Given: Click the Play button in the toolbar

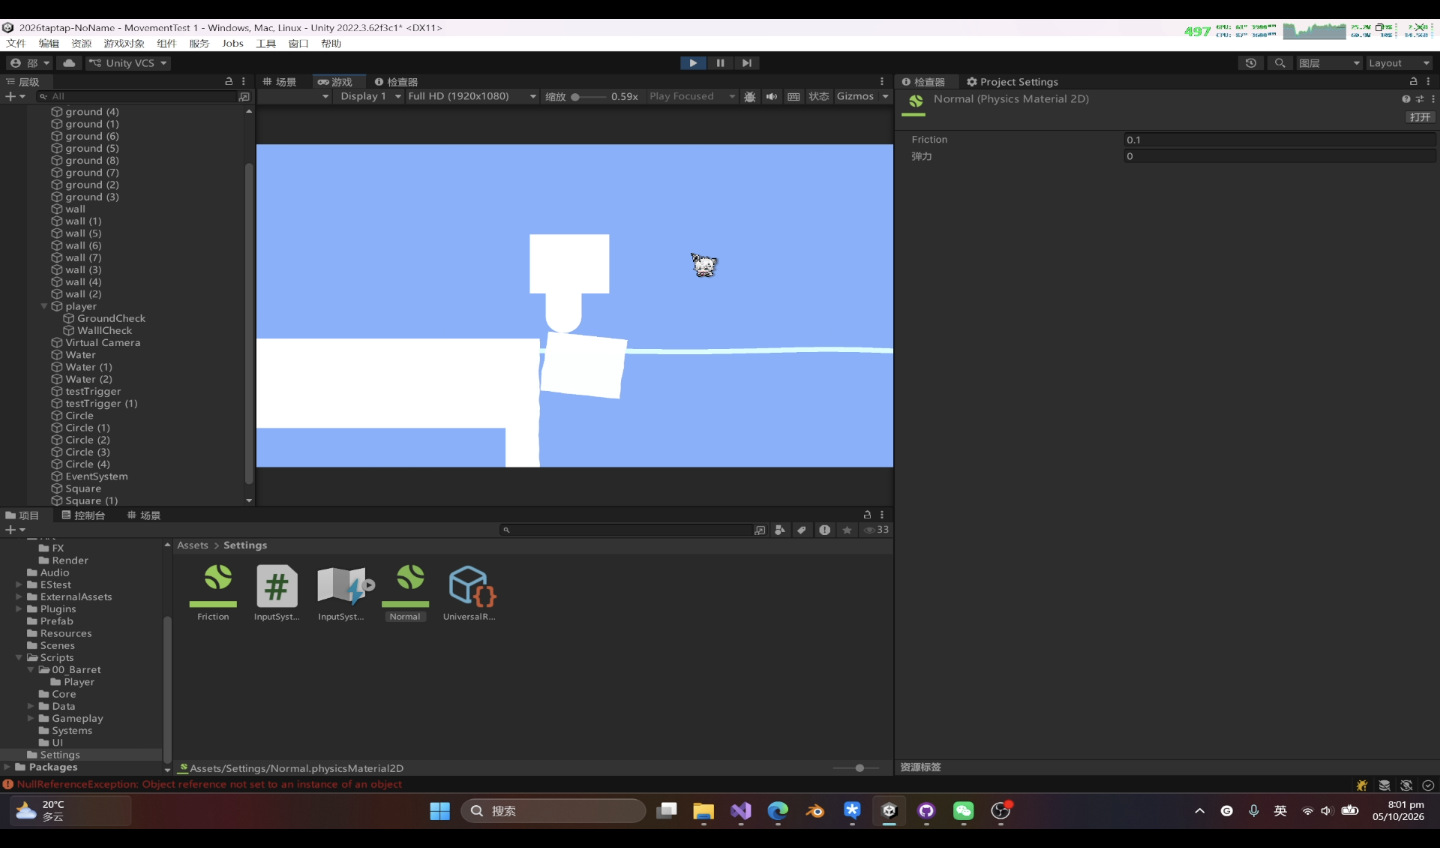Looking at the screenshot, I should click(x=693, y=63).
